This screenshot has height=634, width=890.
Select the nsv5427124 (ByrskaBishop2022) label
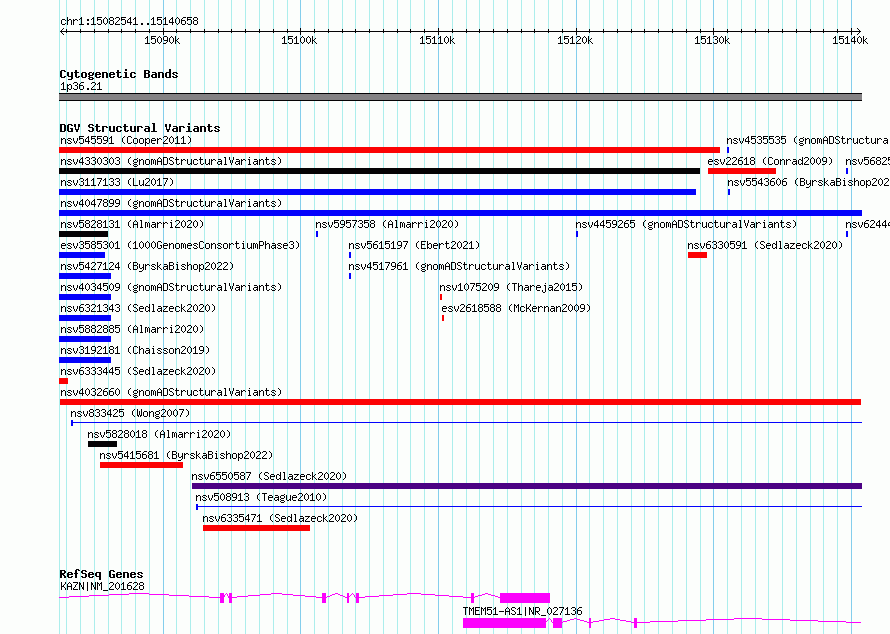coord(147,266)
